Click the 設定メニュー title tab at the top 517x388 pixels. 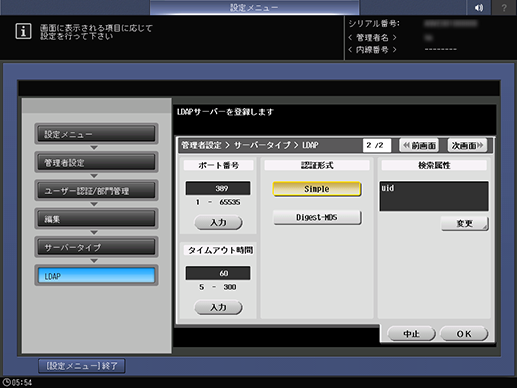[254, 7]
